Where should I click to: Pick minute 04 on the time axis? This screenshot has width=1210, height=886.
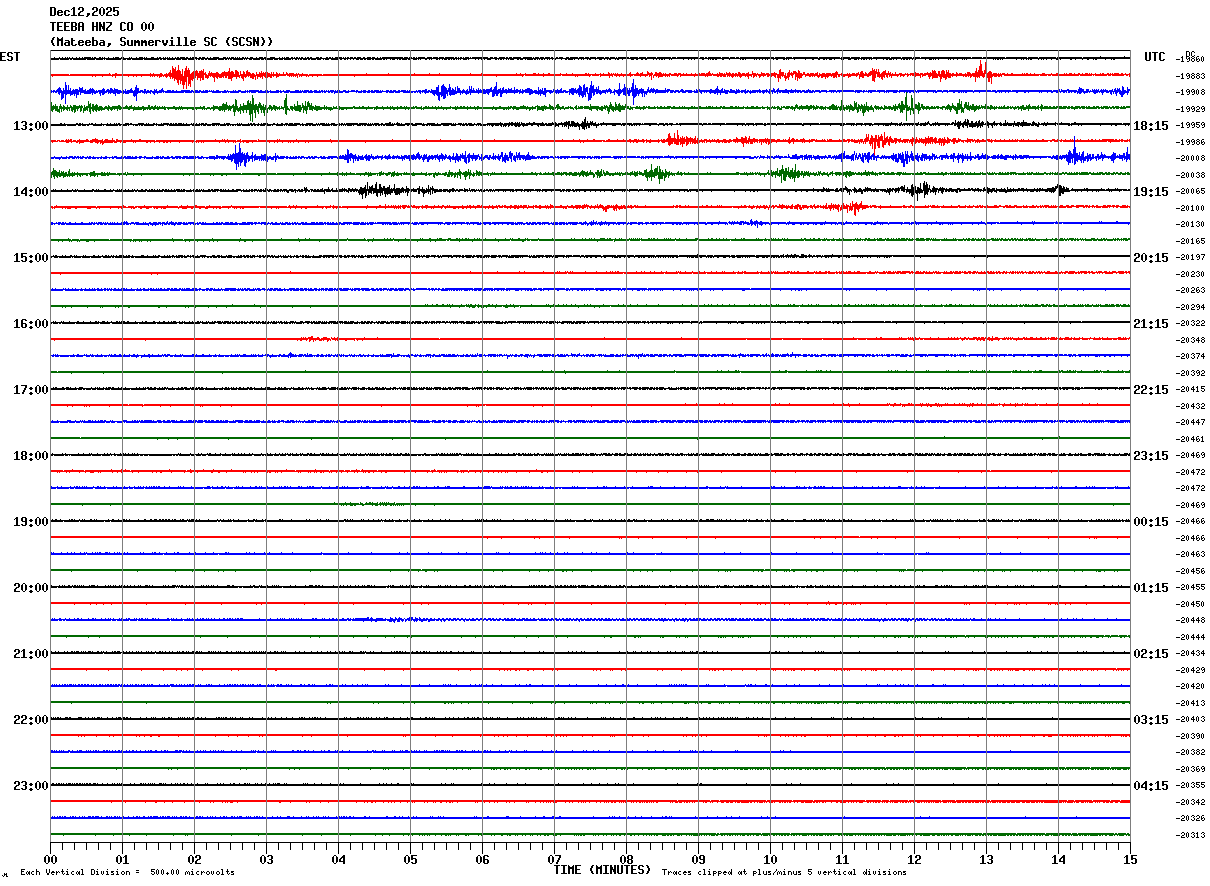pos(338,859)
